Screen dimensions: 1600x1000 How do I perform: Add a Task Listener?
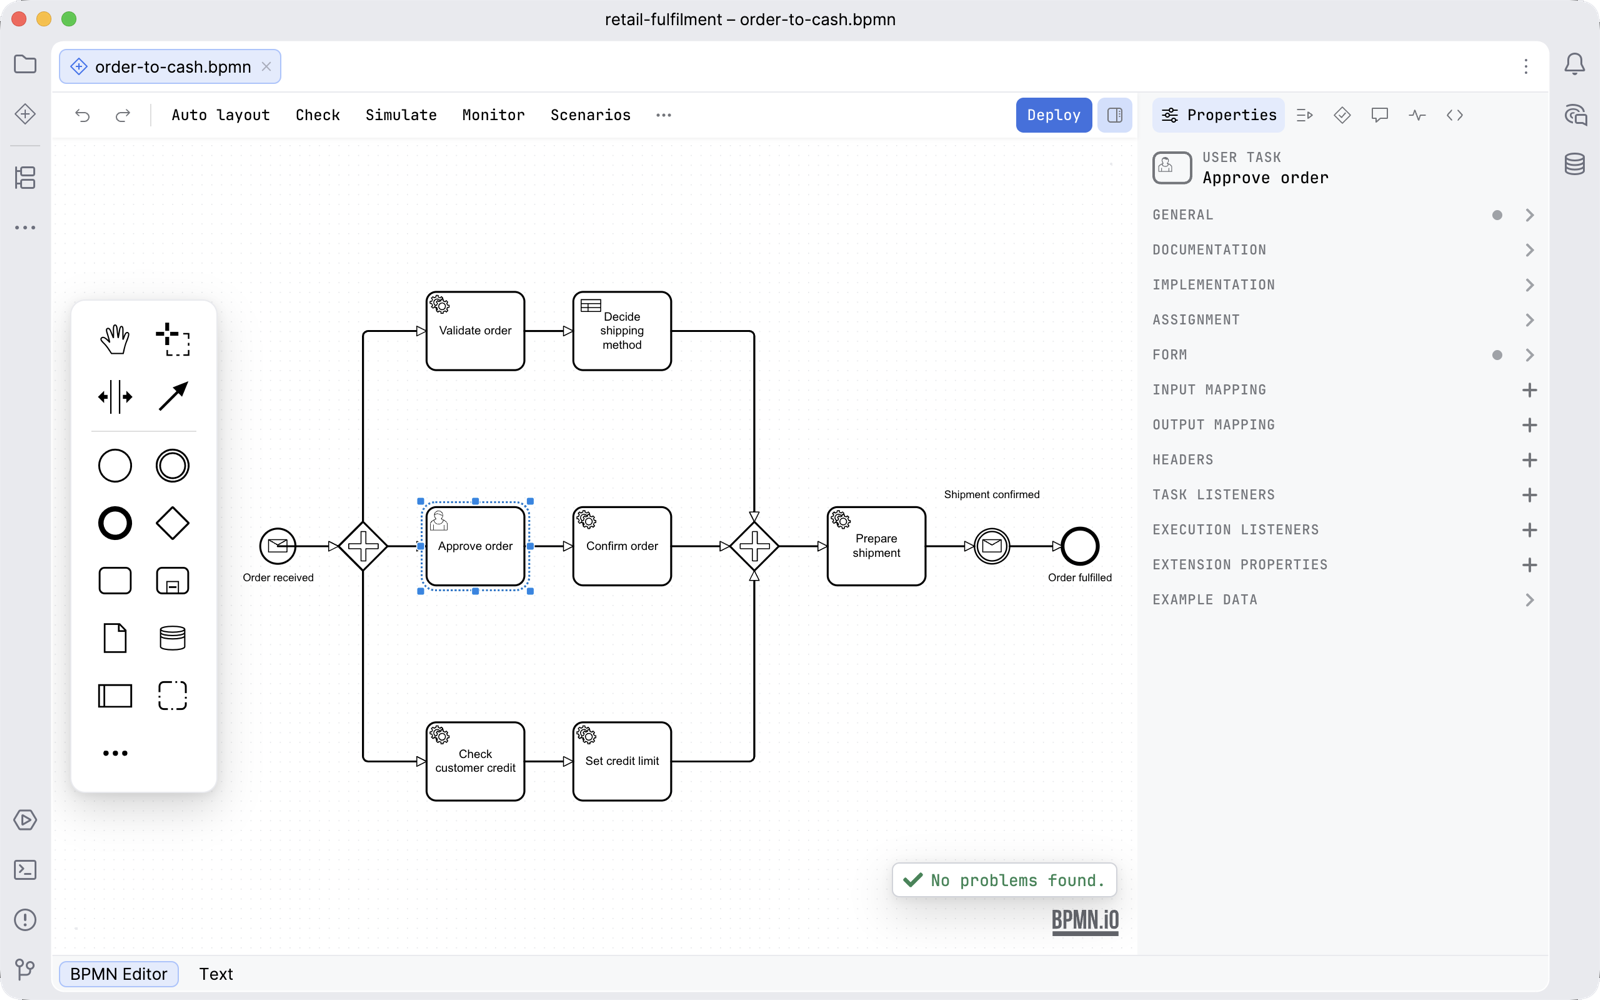click(x=1529, y=495)
